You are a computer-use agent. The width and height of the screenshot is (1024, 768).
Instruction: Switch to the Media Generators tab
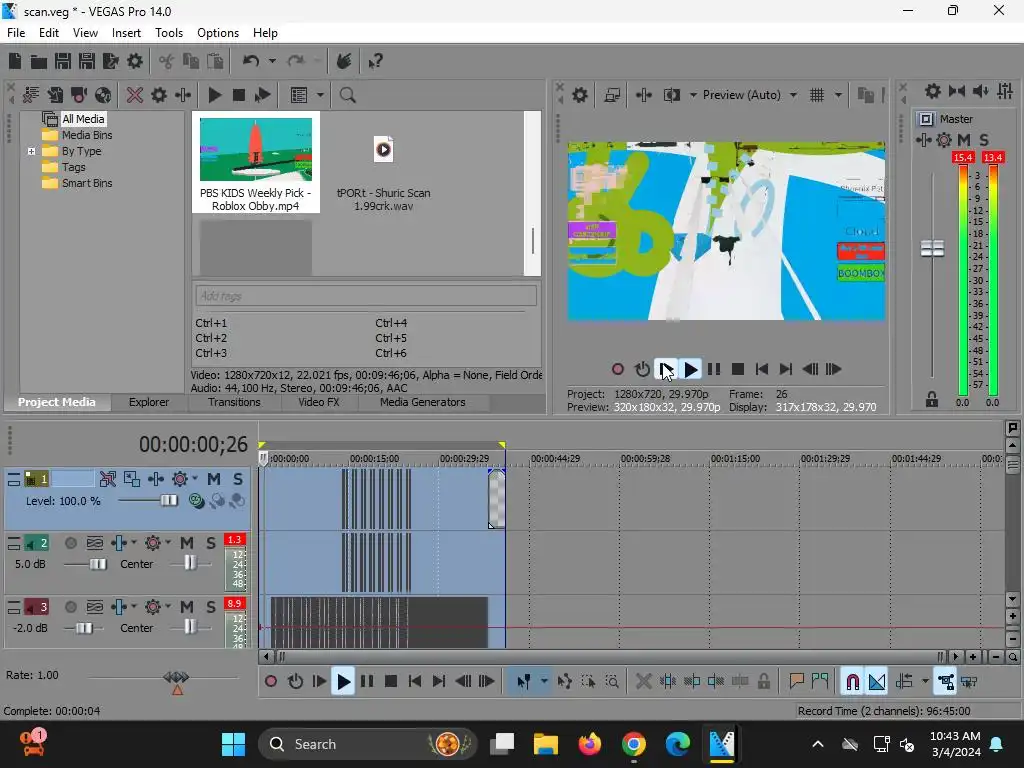[423, 402]
